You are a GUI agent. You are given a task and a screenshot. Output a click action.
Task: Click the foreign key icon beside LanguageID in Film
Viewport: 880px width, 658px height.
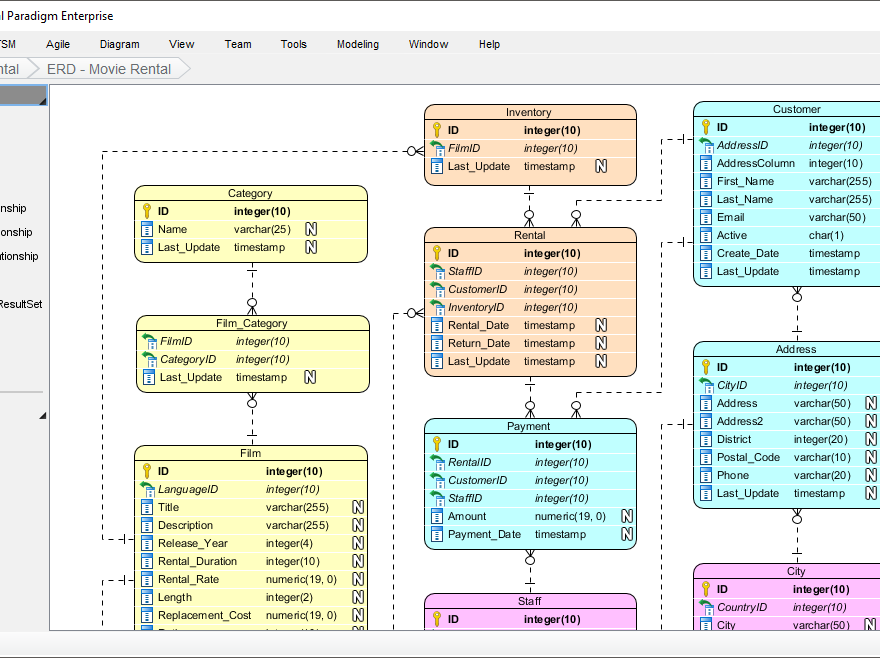tap(147, 489)
